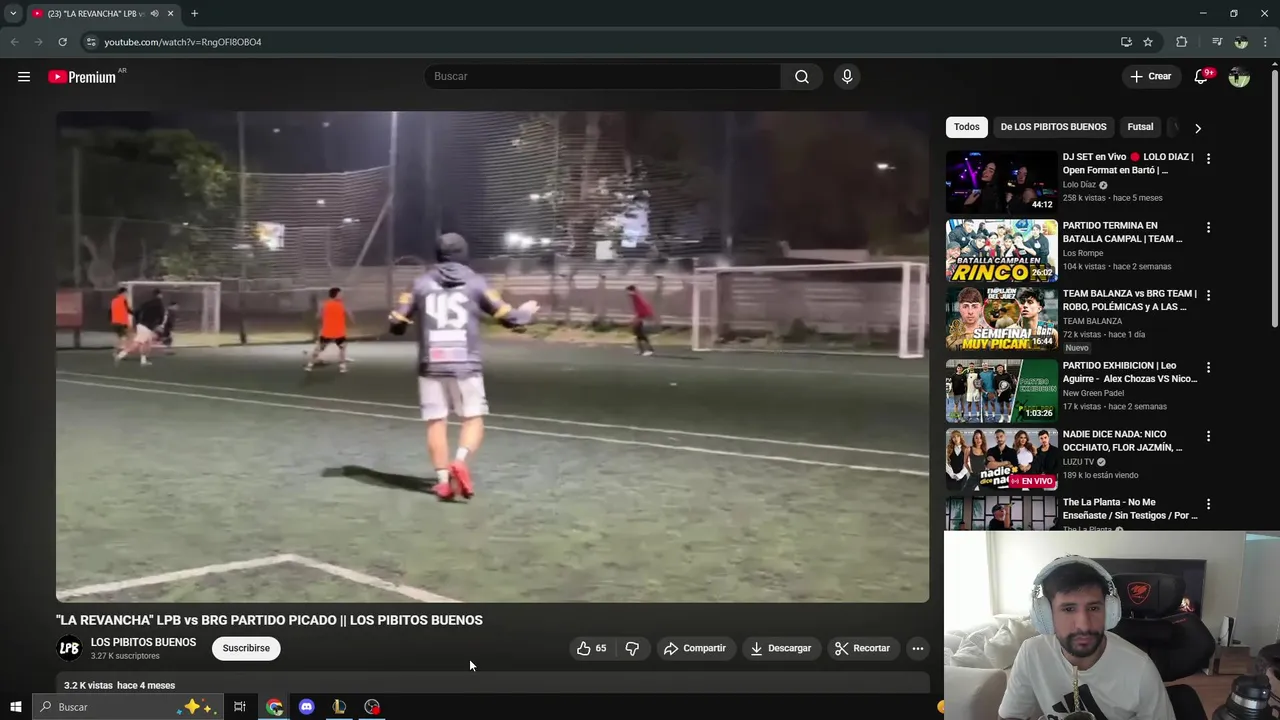This screenshot has height=720, width=1280.
Task: Open the Chrome profile avatar
Action: click(x=1241, y=42)
